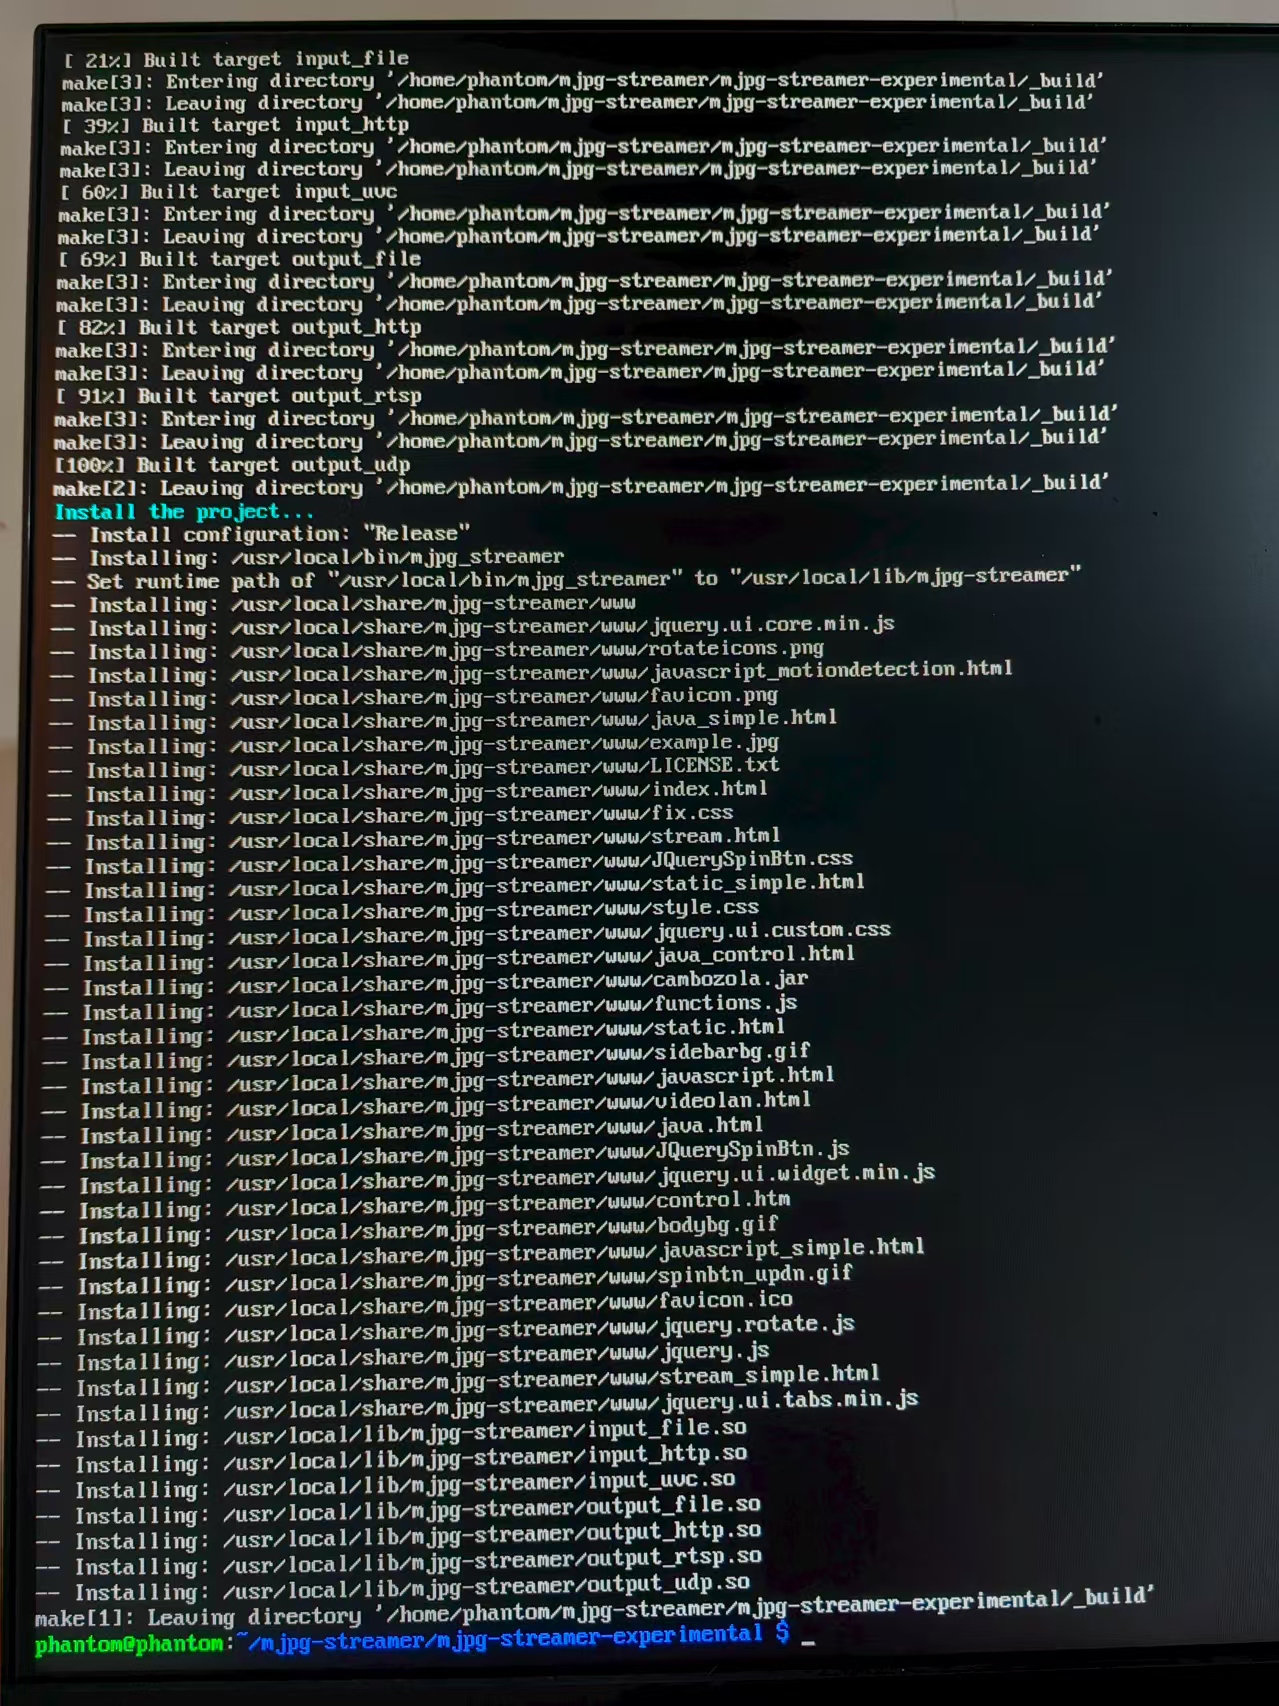This screenshot has width=1279, height=1706.
Task: Click the input_uvc.so install line
Action: [x=386, y=1484]
